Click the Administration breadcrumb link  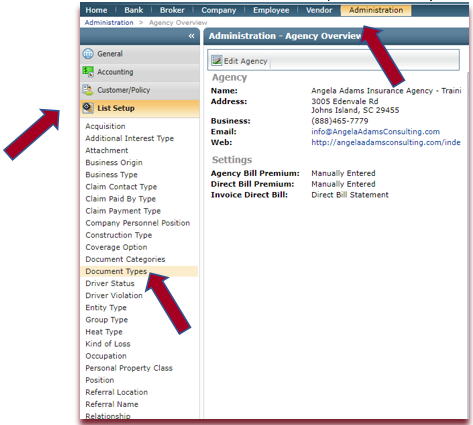(109, 23)
